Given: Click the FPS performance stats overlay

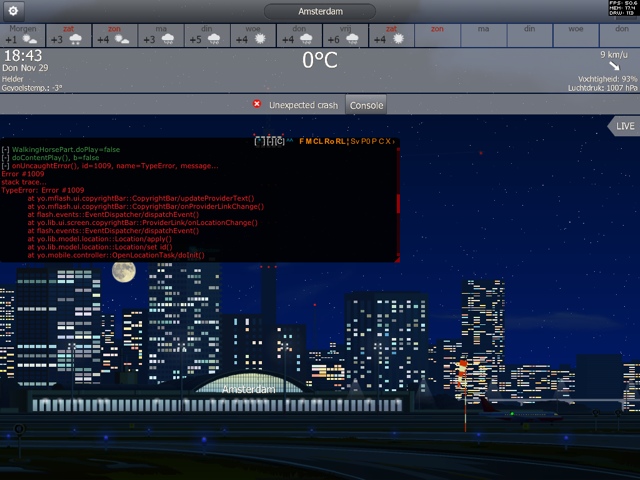Looking at the screenshot, I should point(623,8).
